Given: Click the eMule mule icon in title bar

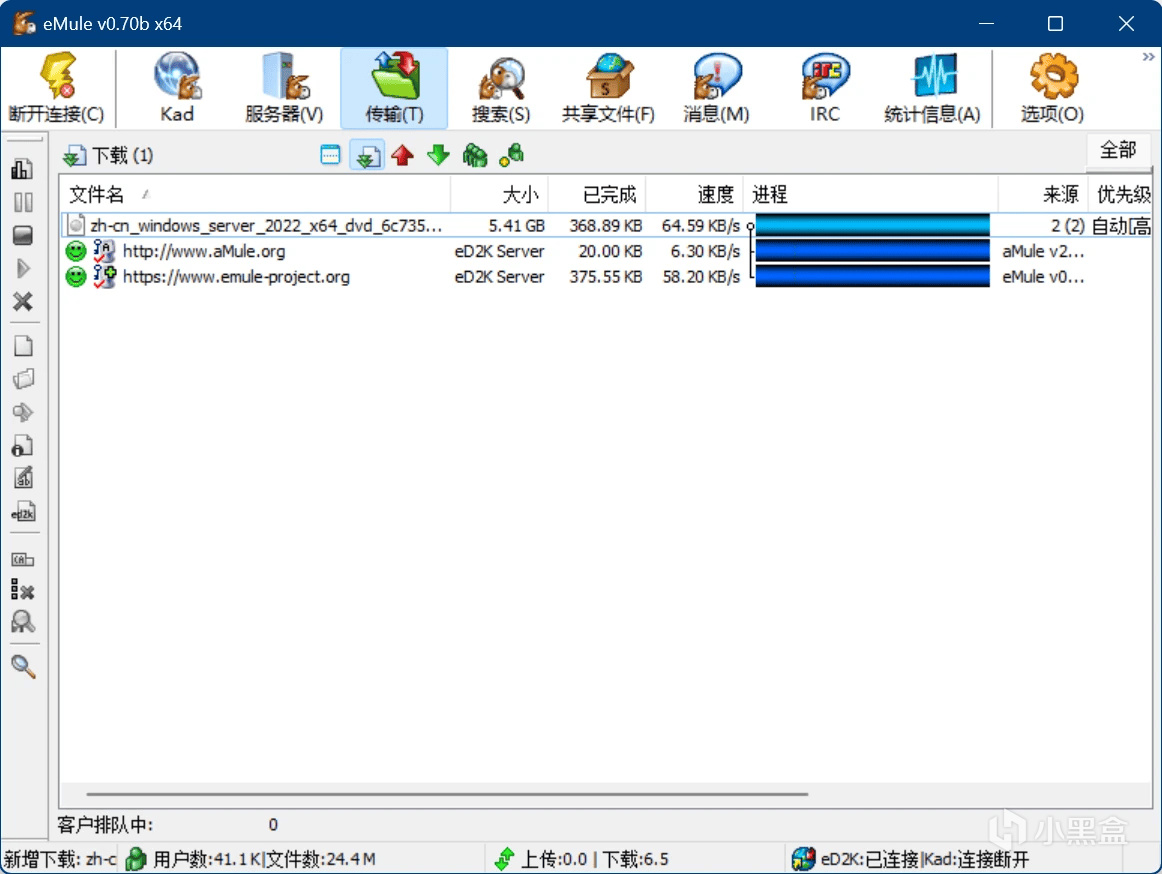Looking at the screenshot, I should [24, 23].
